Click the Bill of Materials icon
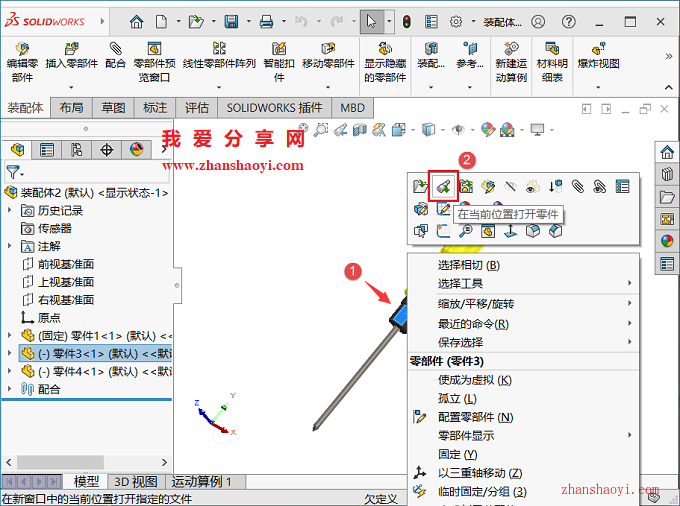The width and height of the screenshot is (680, 506). point(552,49)
